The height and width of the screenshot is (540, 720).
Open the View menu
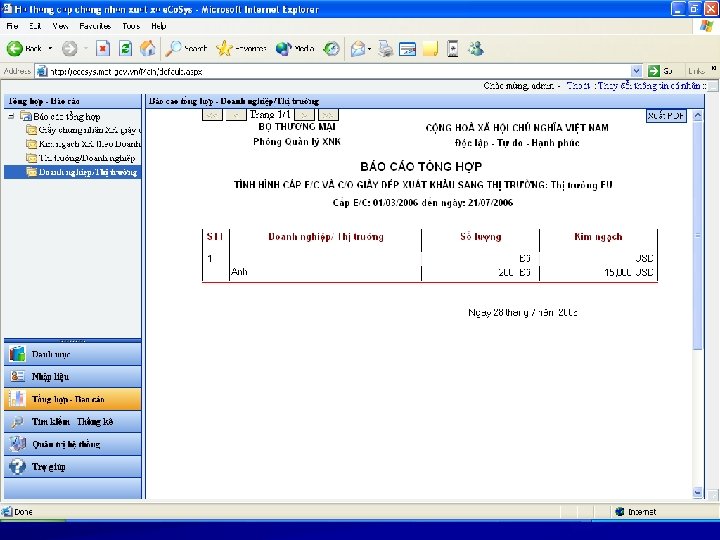(x=60, y=26)
